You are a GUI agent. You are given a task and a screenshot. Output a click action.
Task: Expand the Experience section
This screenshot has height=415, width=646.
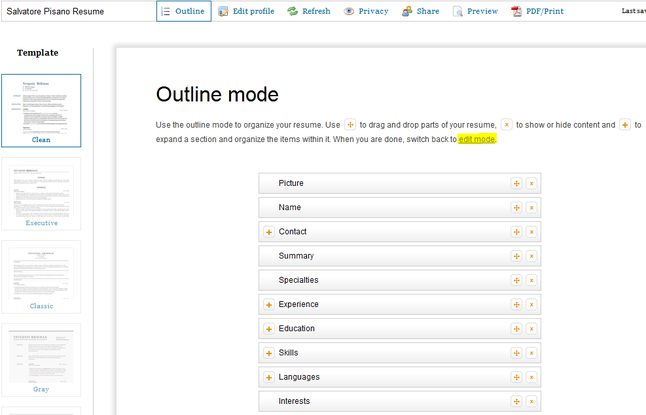(x=269, y=305)
